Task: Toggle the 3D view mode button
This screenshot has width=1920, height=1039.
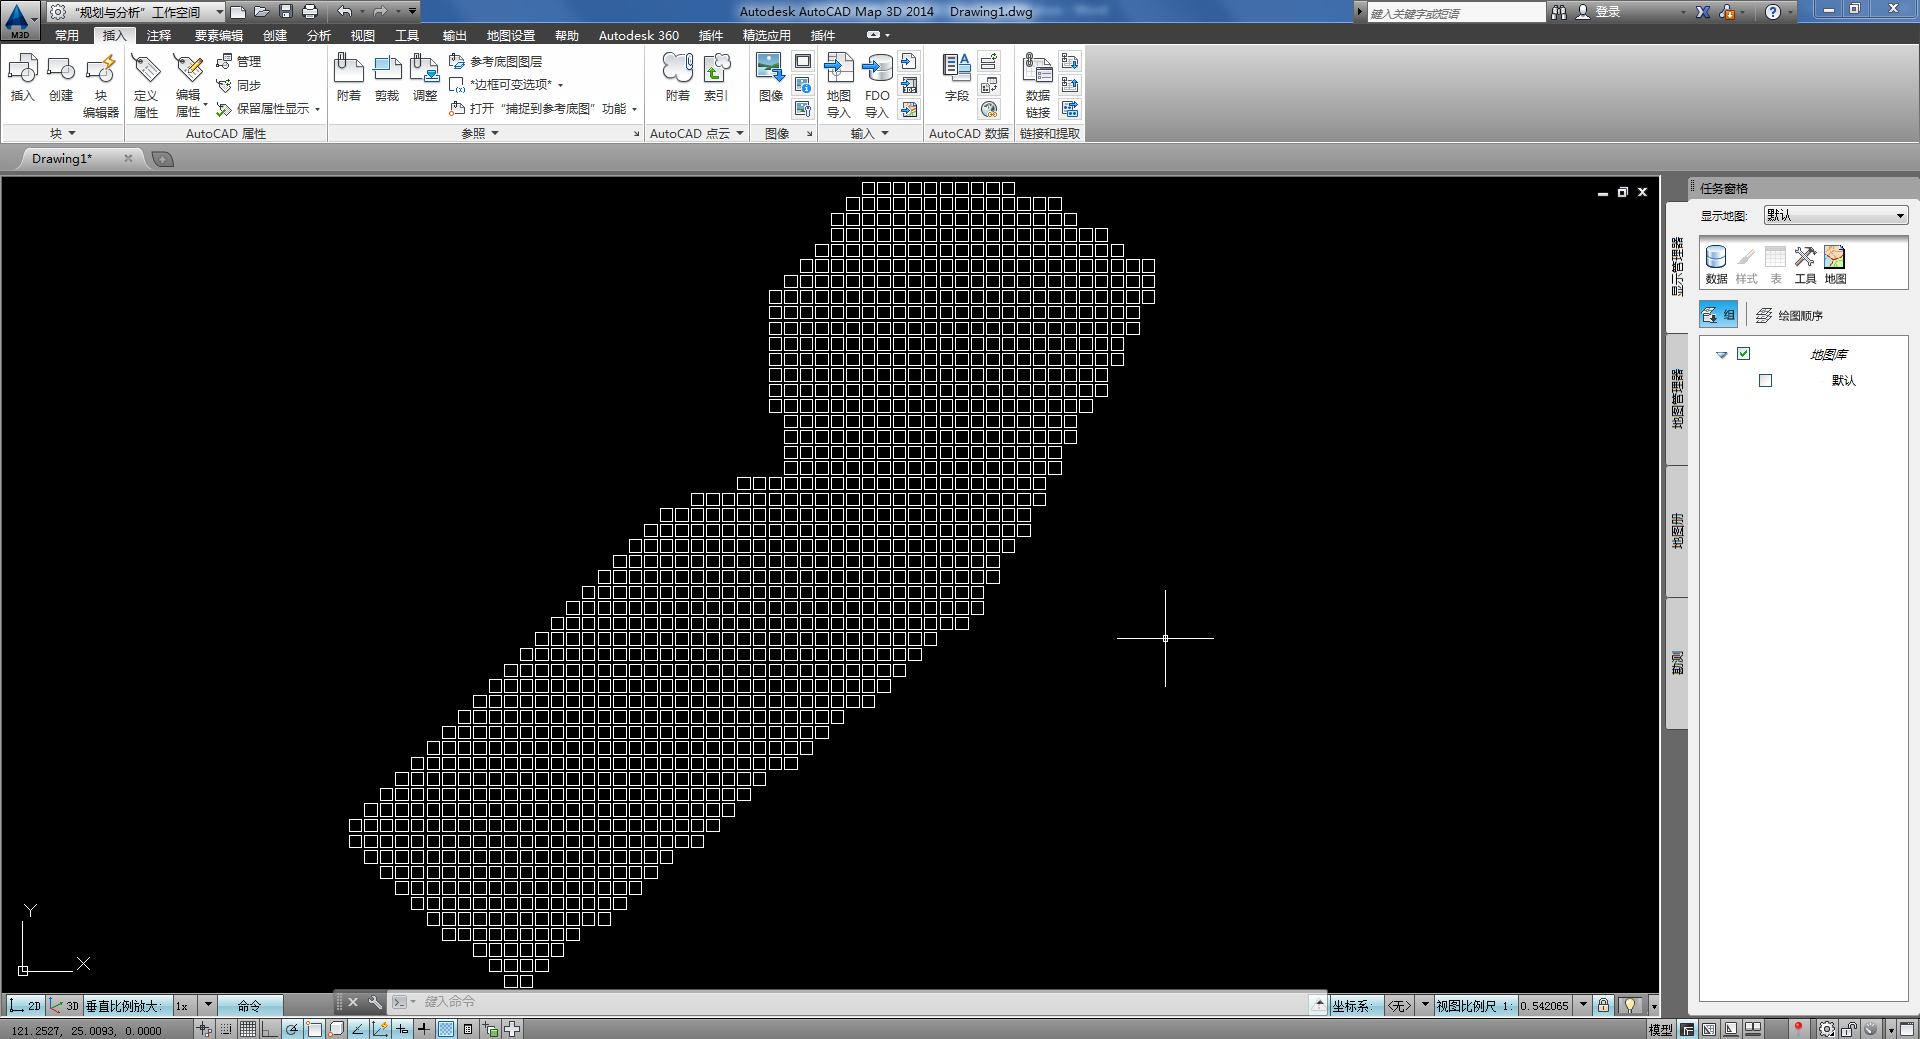Action: pos(64,1005)
